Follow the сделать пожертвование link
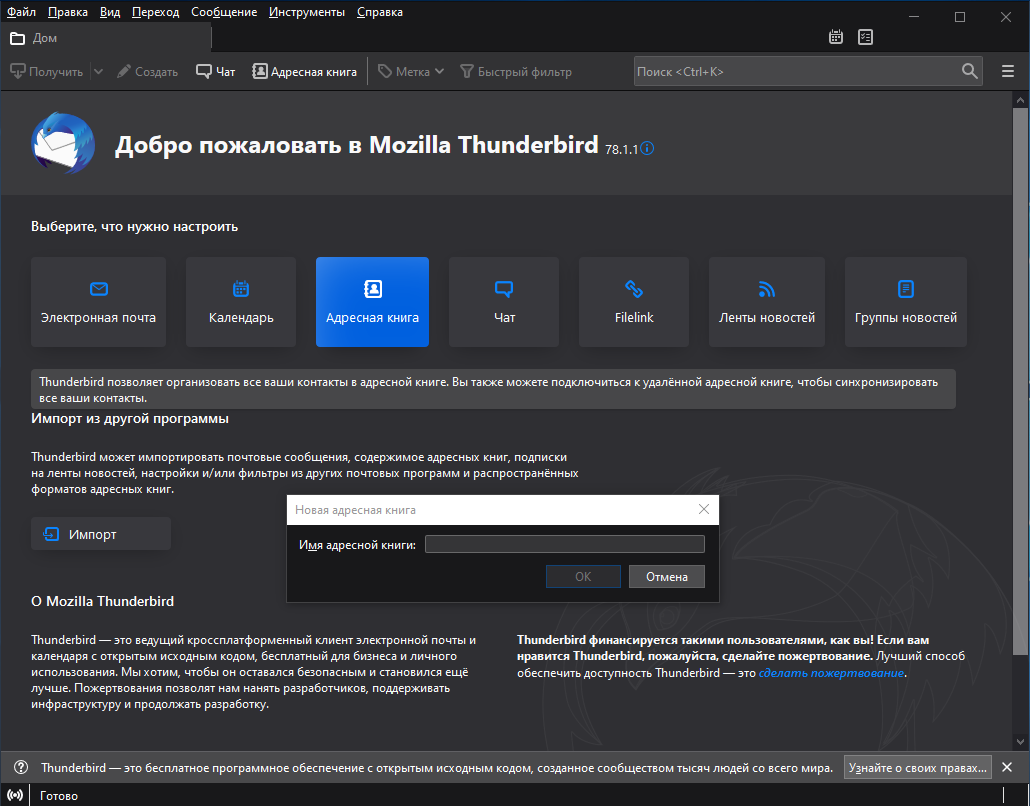Screen dimensions: 1030x806 [x=832, y=673]
